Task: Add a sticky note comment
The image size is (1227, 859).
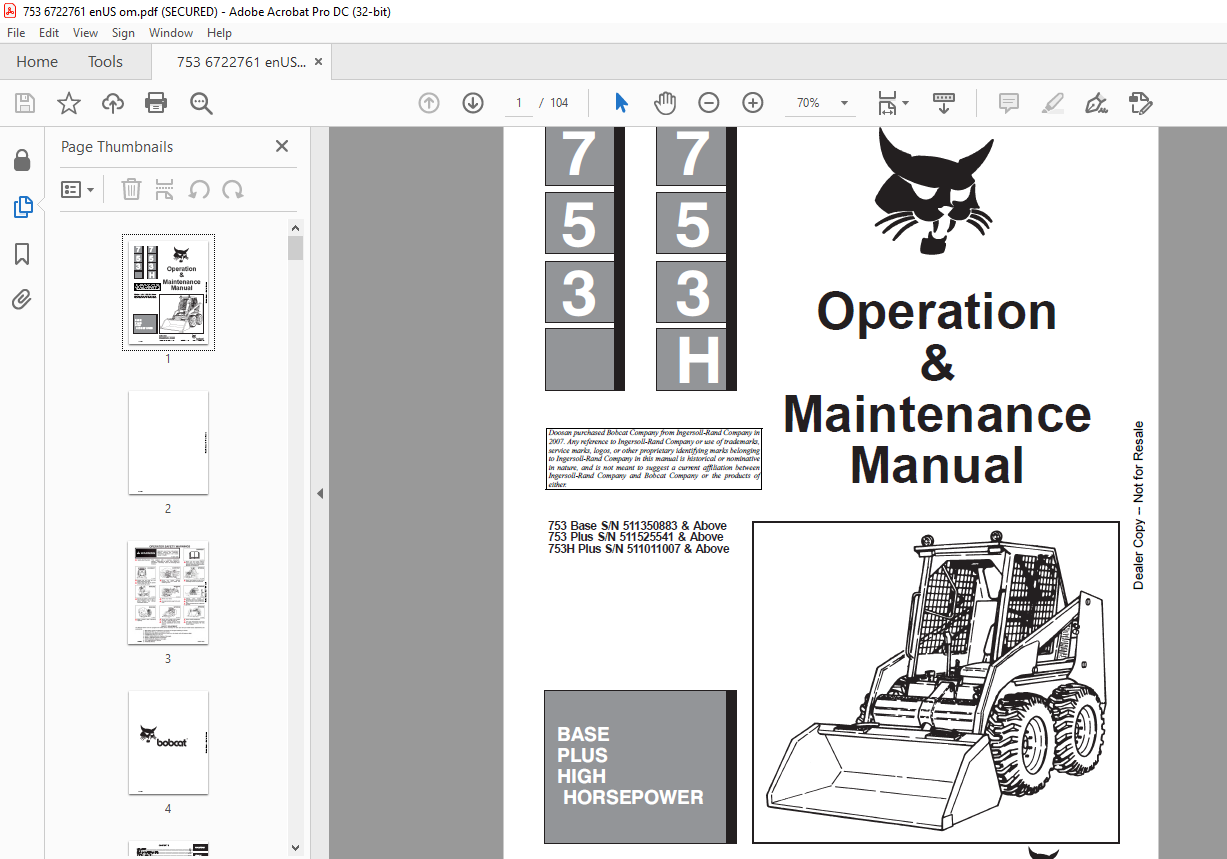Action: tap(1009, 103)
